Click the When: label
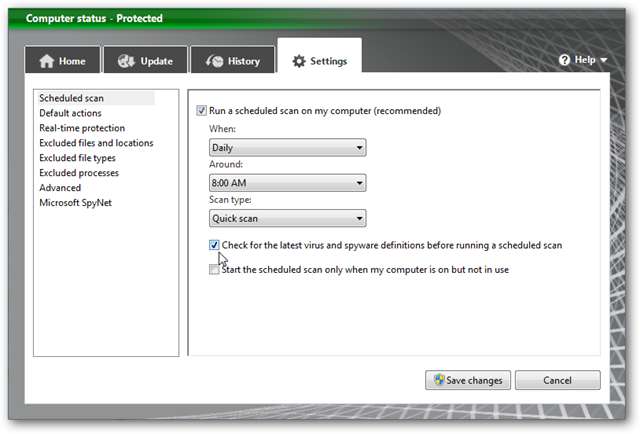This screenshot has width=640, height=434. (222, 129)
